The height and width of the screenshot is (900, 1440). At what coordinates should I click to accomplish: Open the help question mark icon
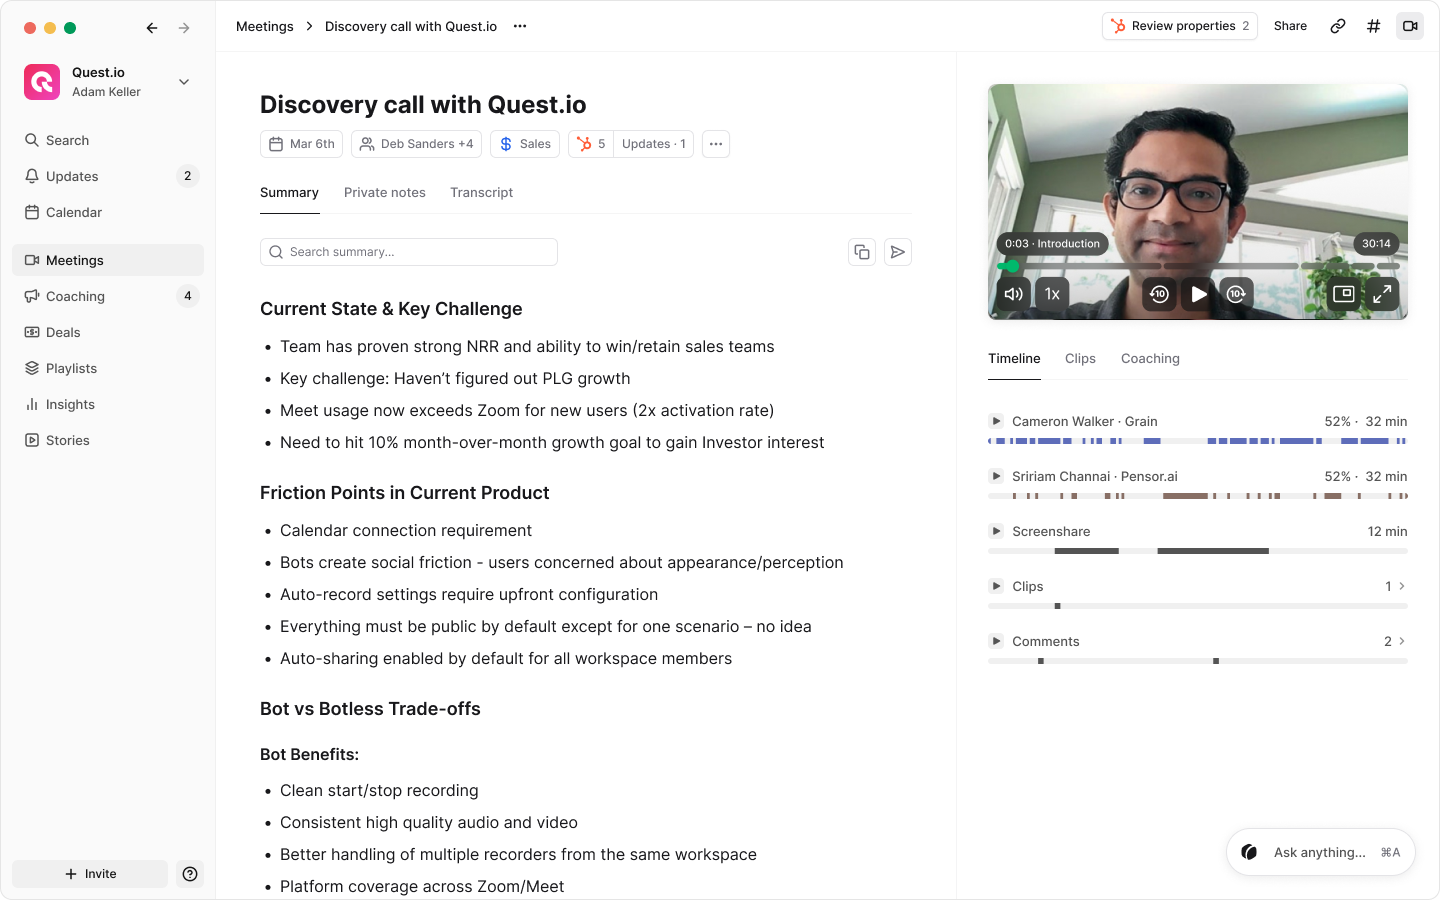coord(190,874)
